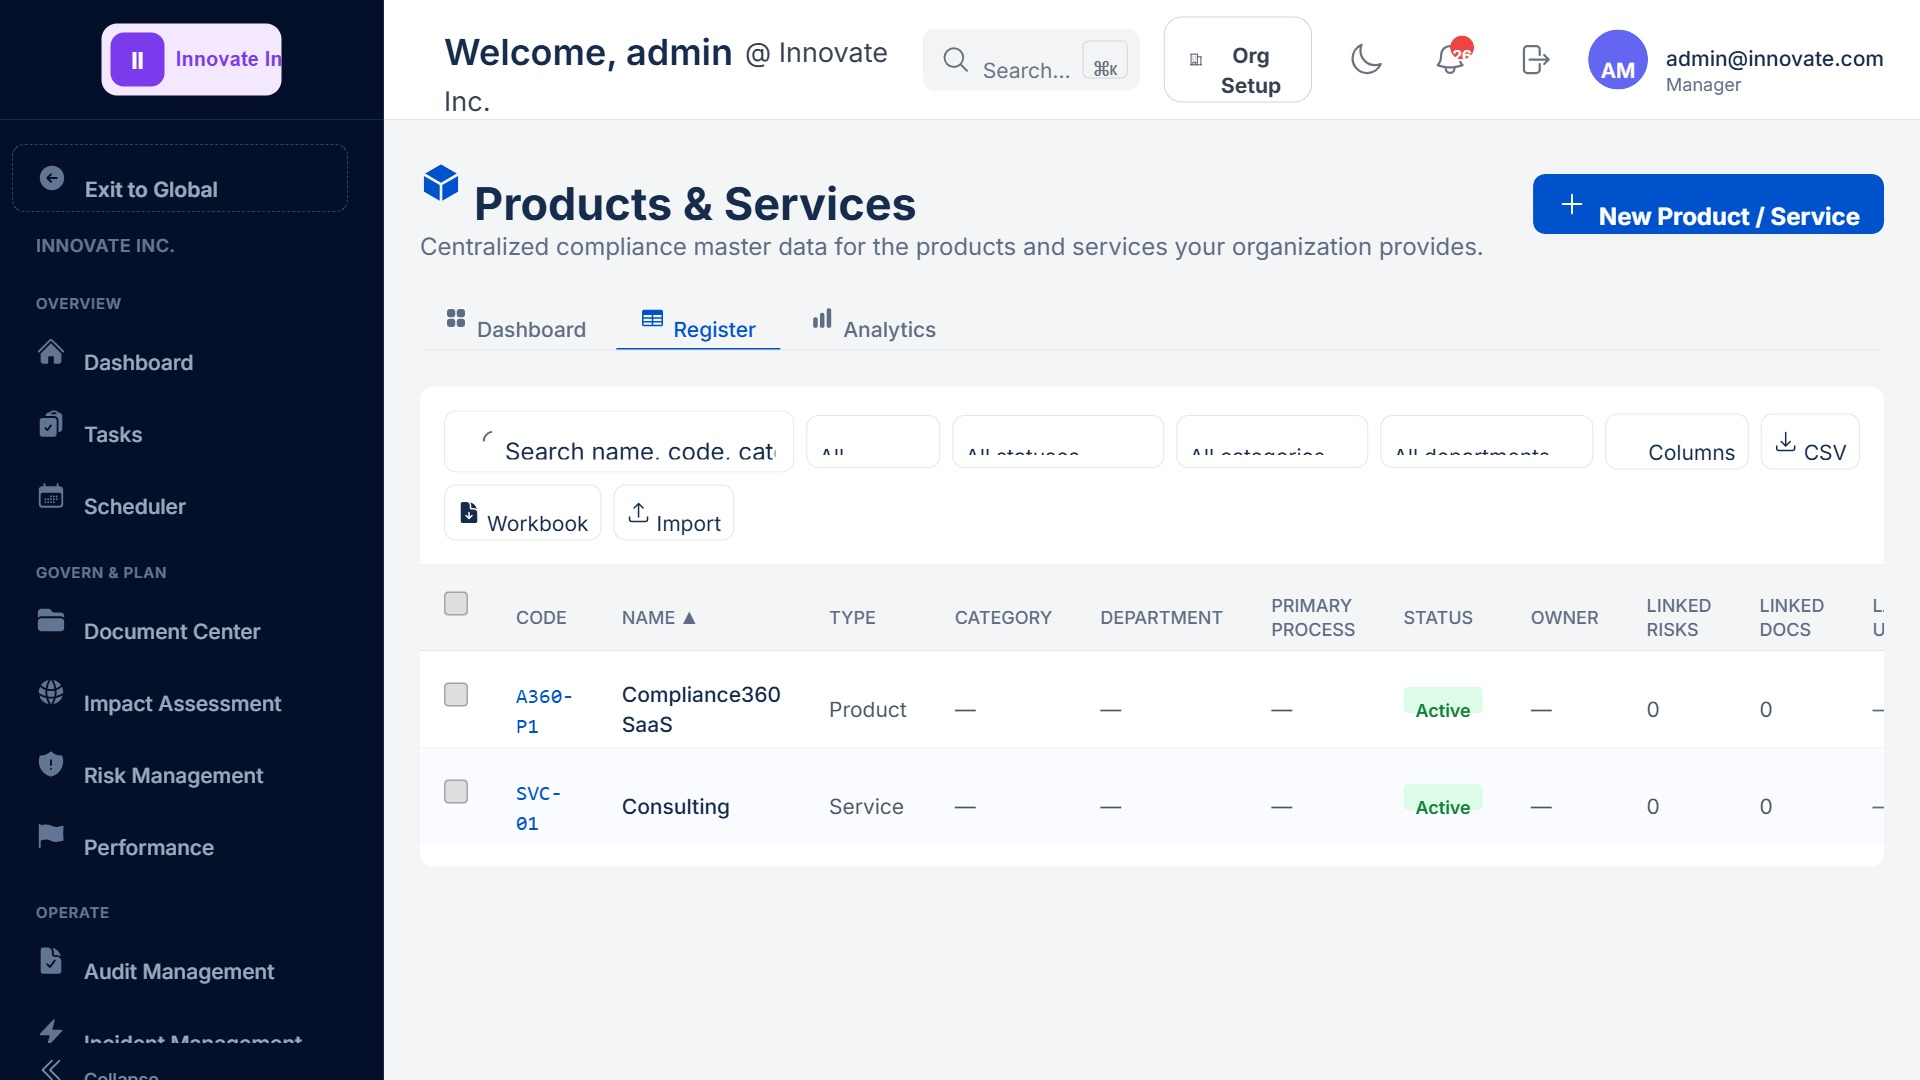Click the Tasks icon in sidebar
The height and width of the screenshot is (1080, 1920).
tap(51, 424)
